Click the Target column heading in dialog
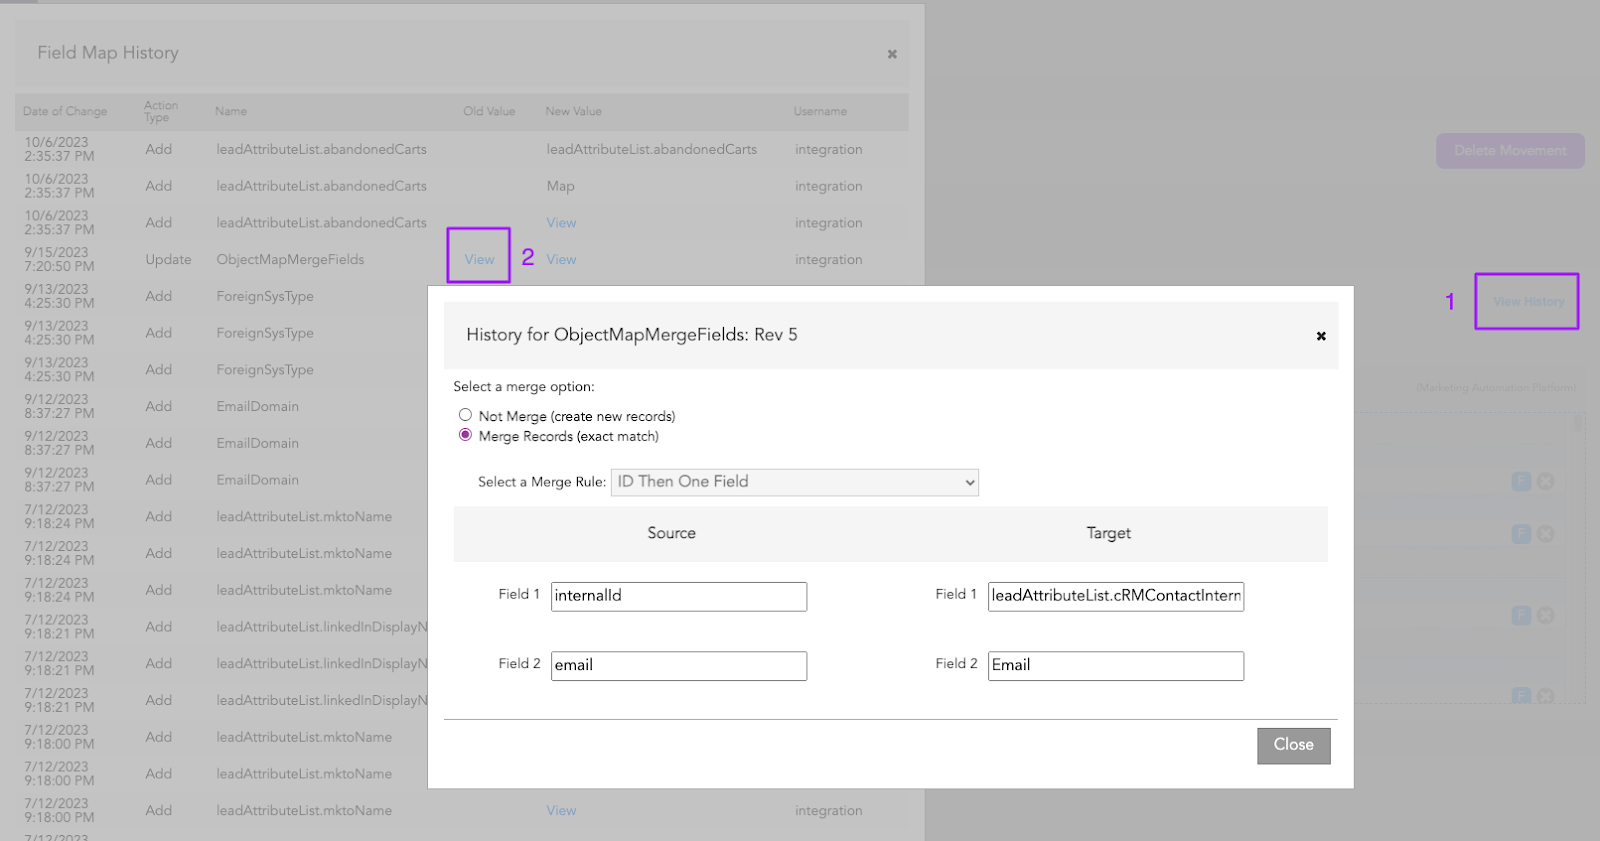The width and height of the screenshot is (1600, 841). coord(1108,533)
